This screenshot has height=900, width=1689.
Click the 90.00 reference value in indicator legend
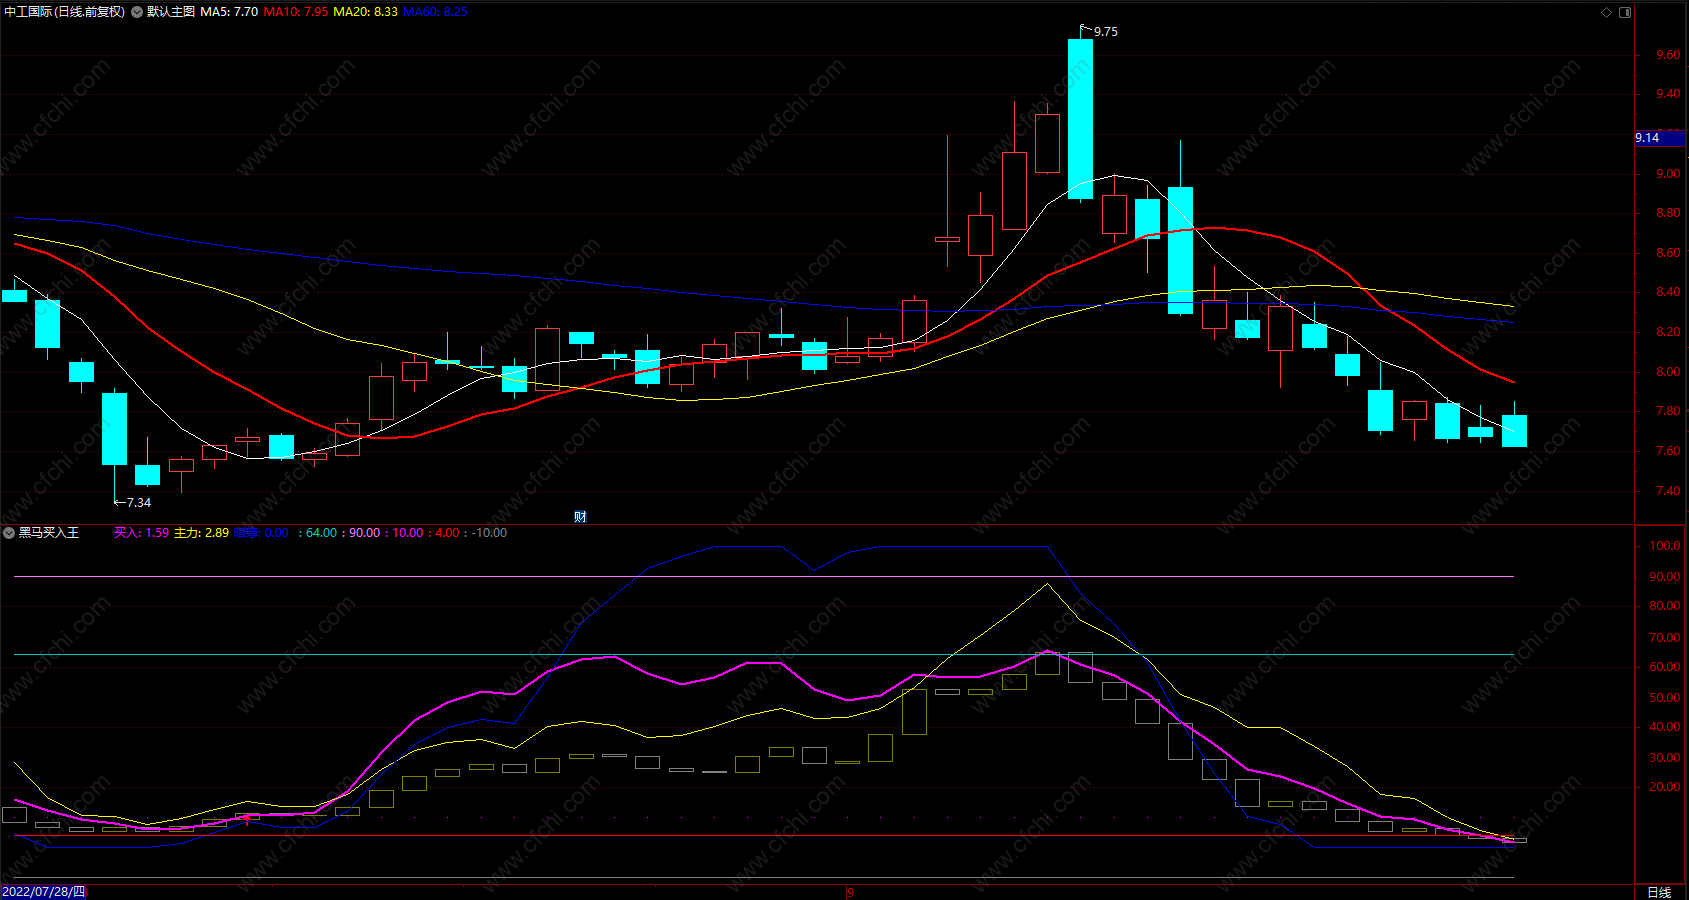[364, 533]
